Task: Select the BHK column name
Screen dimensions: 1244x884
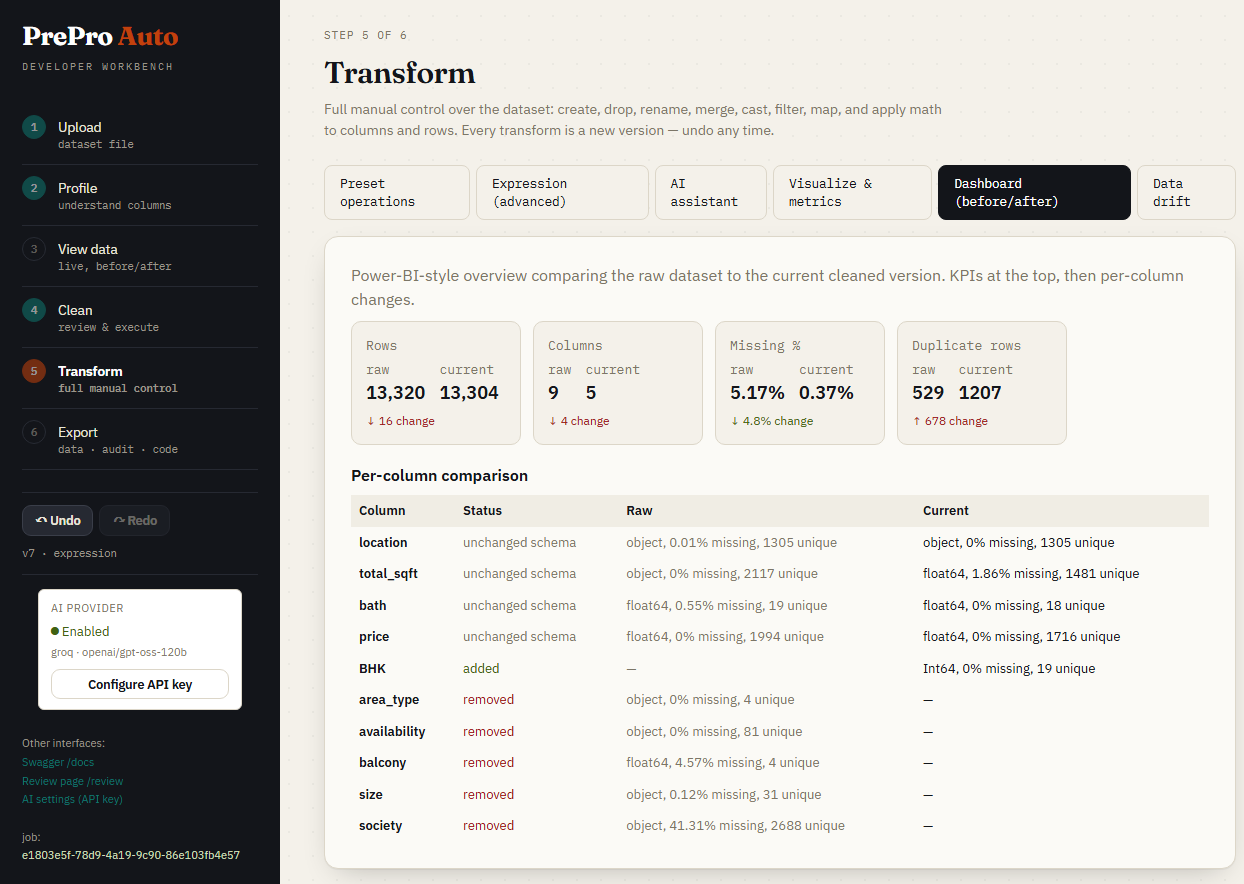Action: 373,668
